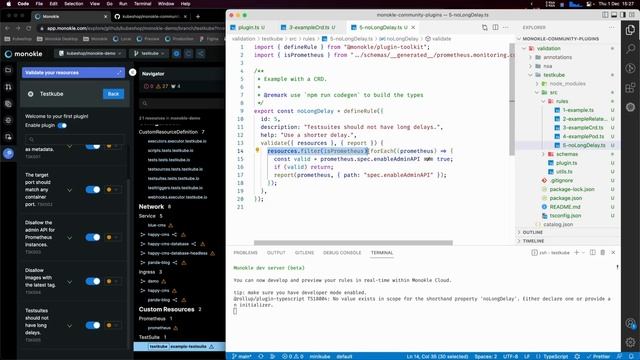Click the split terminal icon
This screenshot has width=640, height=360.
point(593,252)
